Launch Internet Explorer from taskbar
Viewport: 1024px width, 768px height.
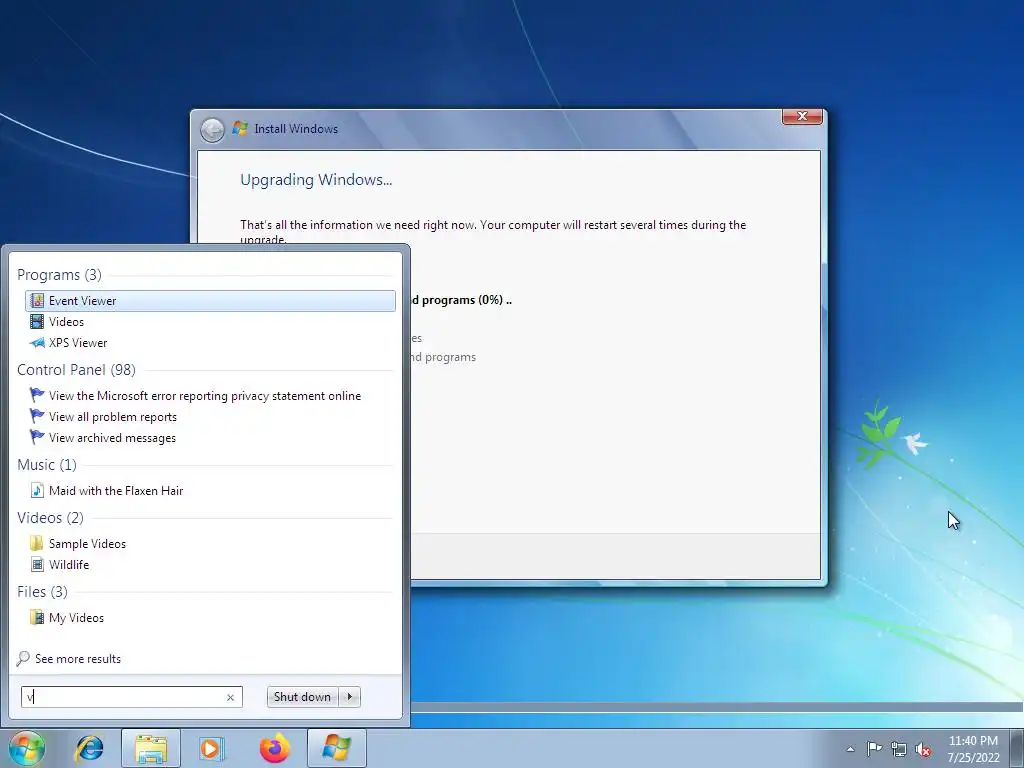point(89,748)
